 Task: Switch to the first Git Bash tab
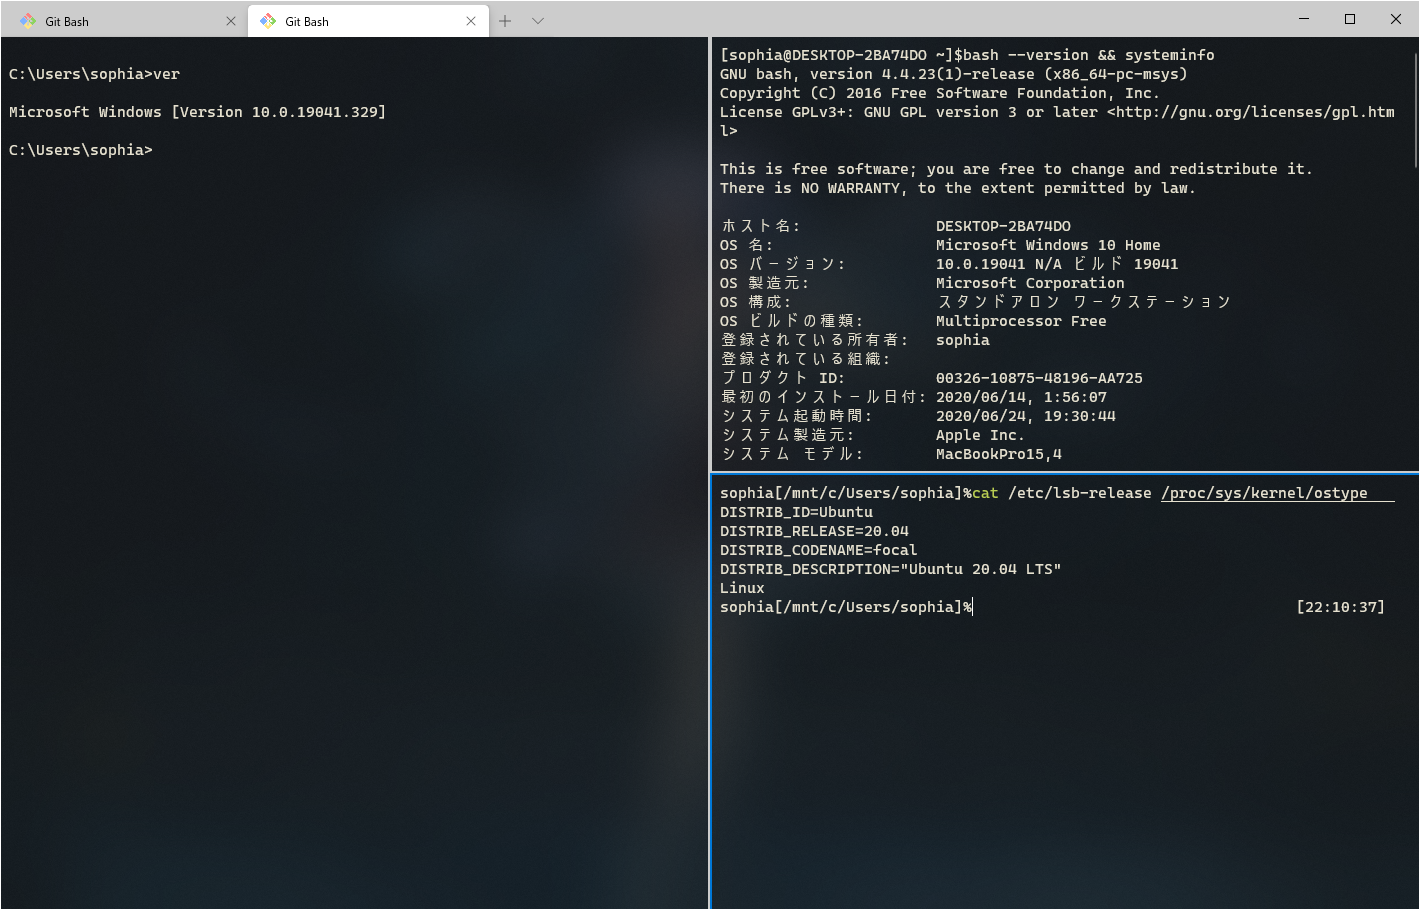click(x=120, y=20)
